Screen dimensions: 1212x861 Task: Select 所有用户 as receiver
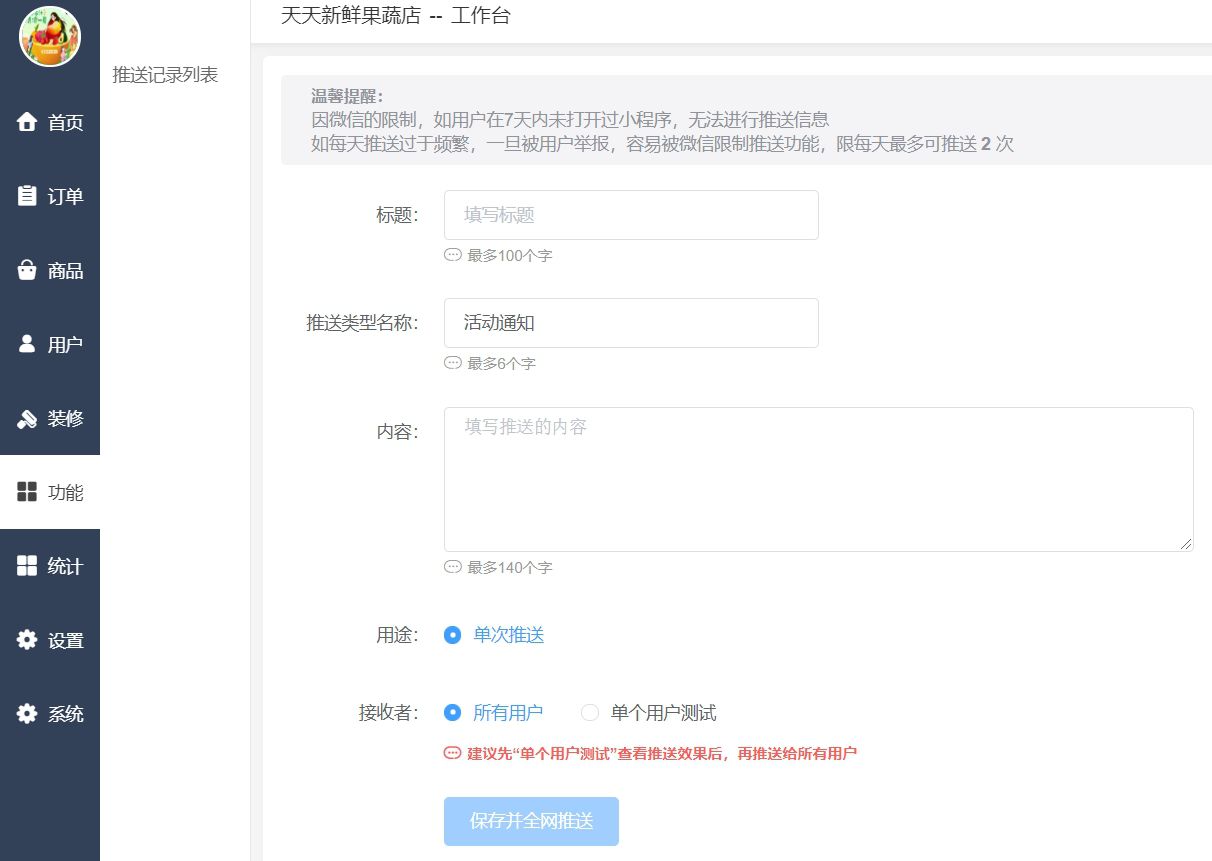click(453, 713)
